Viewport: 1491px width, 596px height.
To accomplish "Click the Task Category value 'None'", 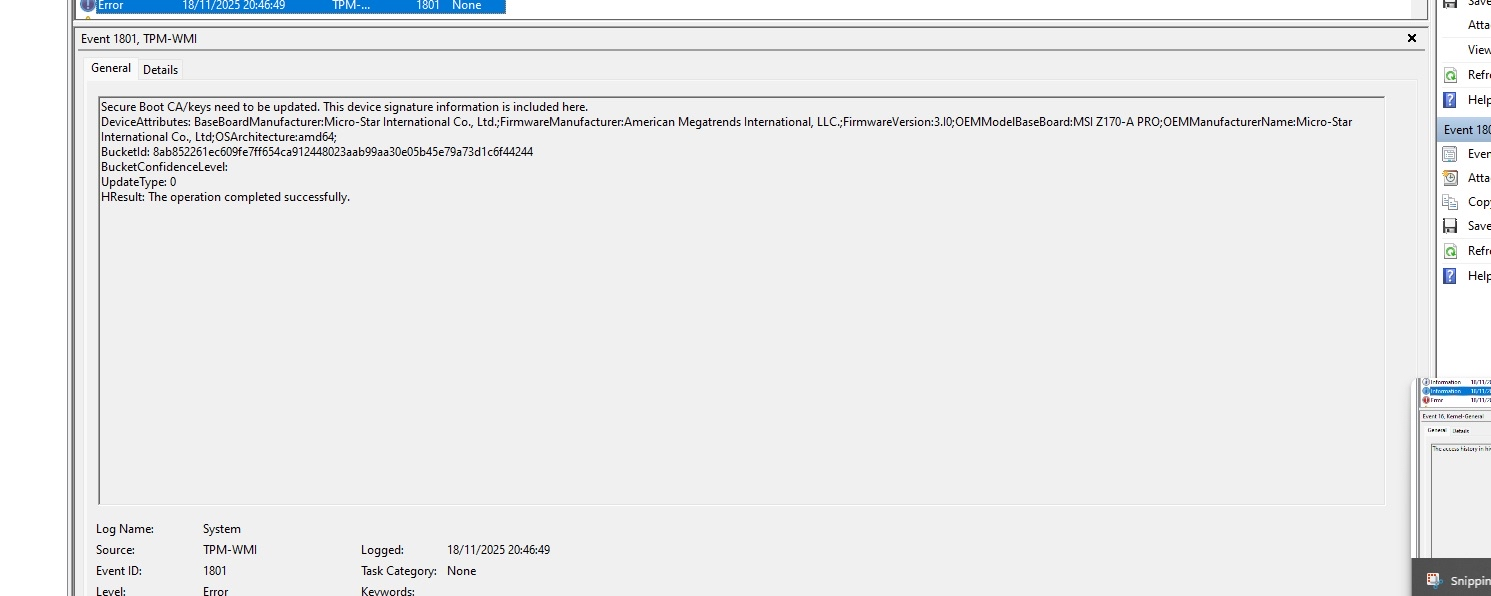I will [461, 571].
